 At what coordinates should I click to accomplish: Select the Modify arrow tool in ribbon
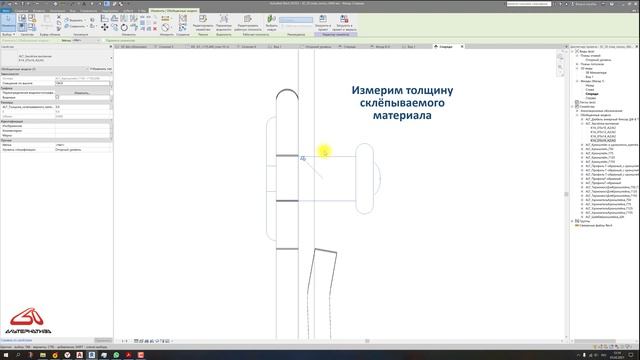(8, 21)
